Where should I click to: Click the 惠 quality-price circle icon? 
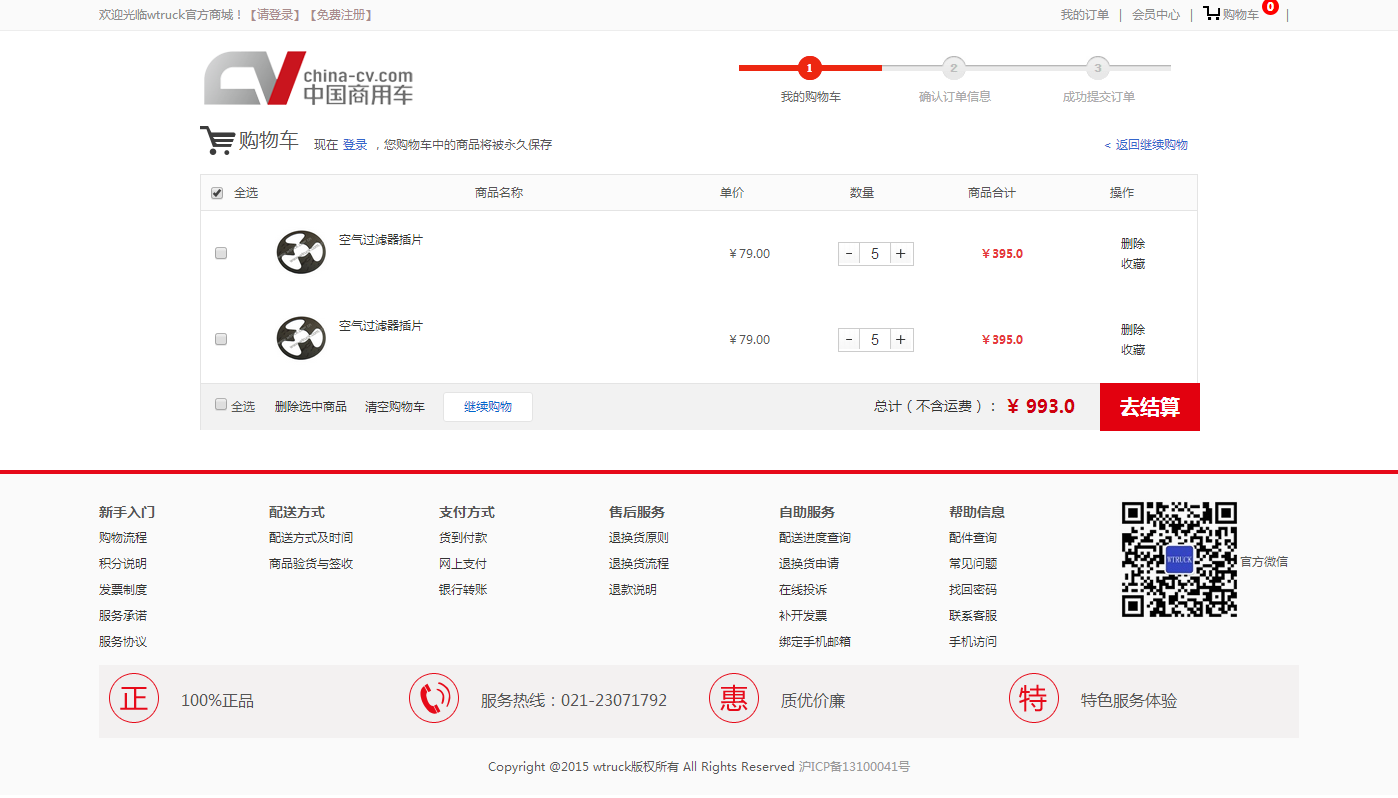(734, 698)
